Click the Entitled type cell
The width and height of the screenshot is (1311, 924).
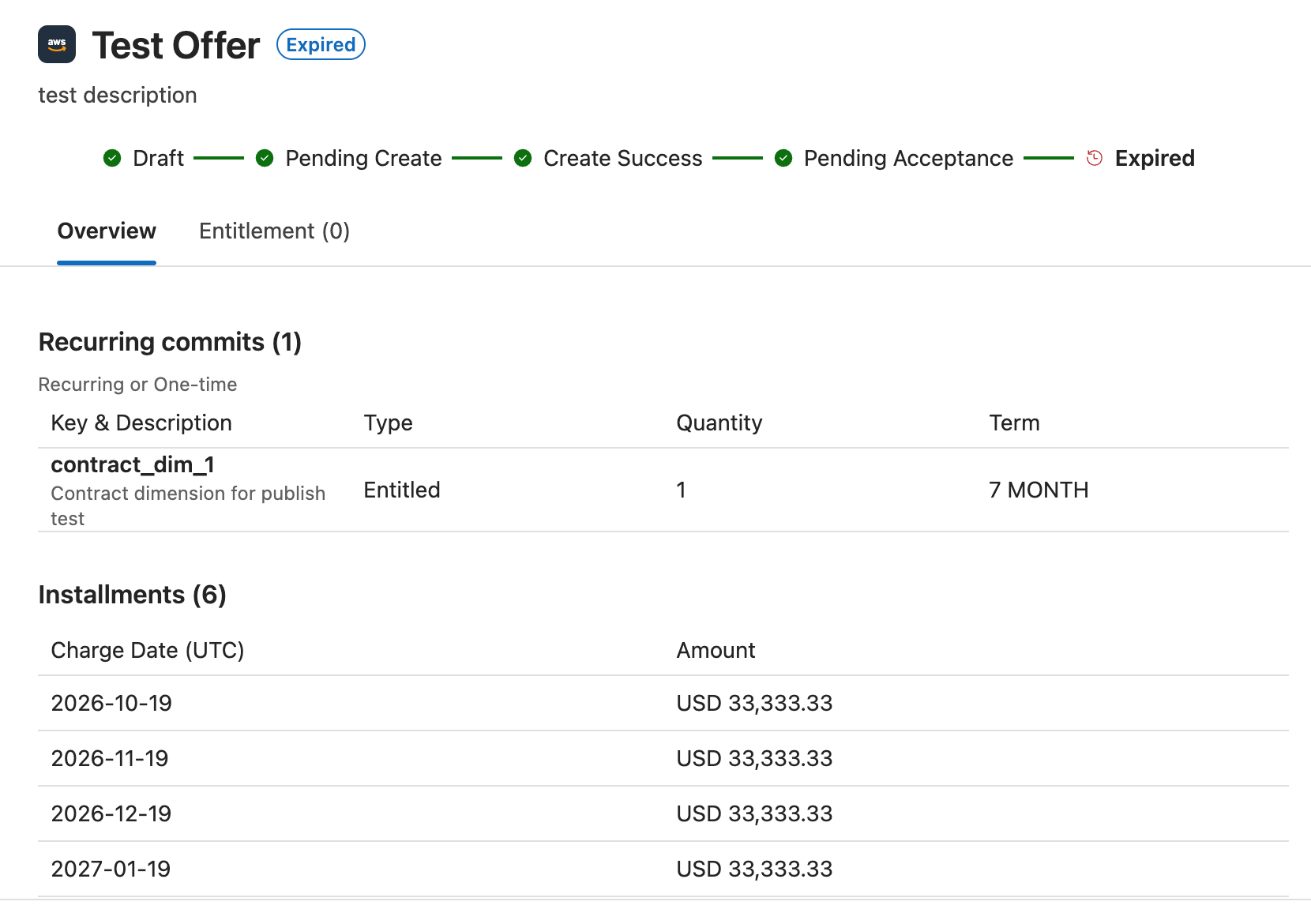tap(402, 490)
